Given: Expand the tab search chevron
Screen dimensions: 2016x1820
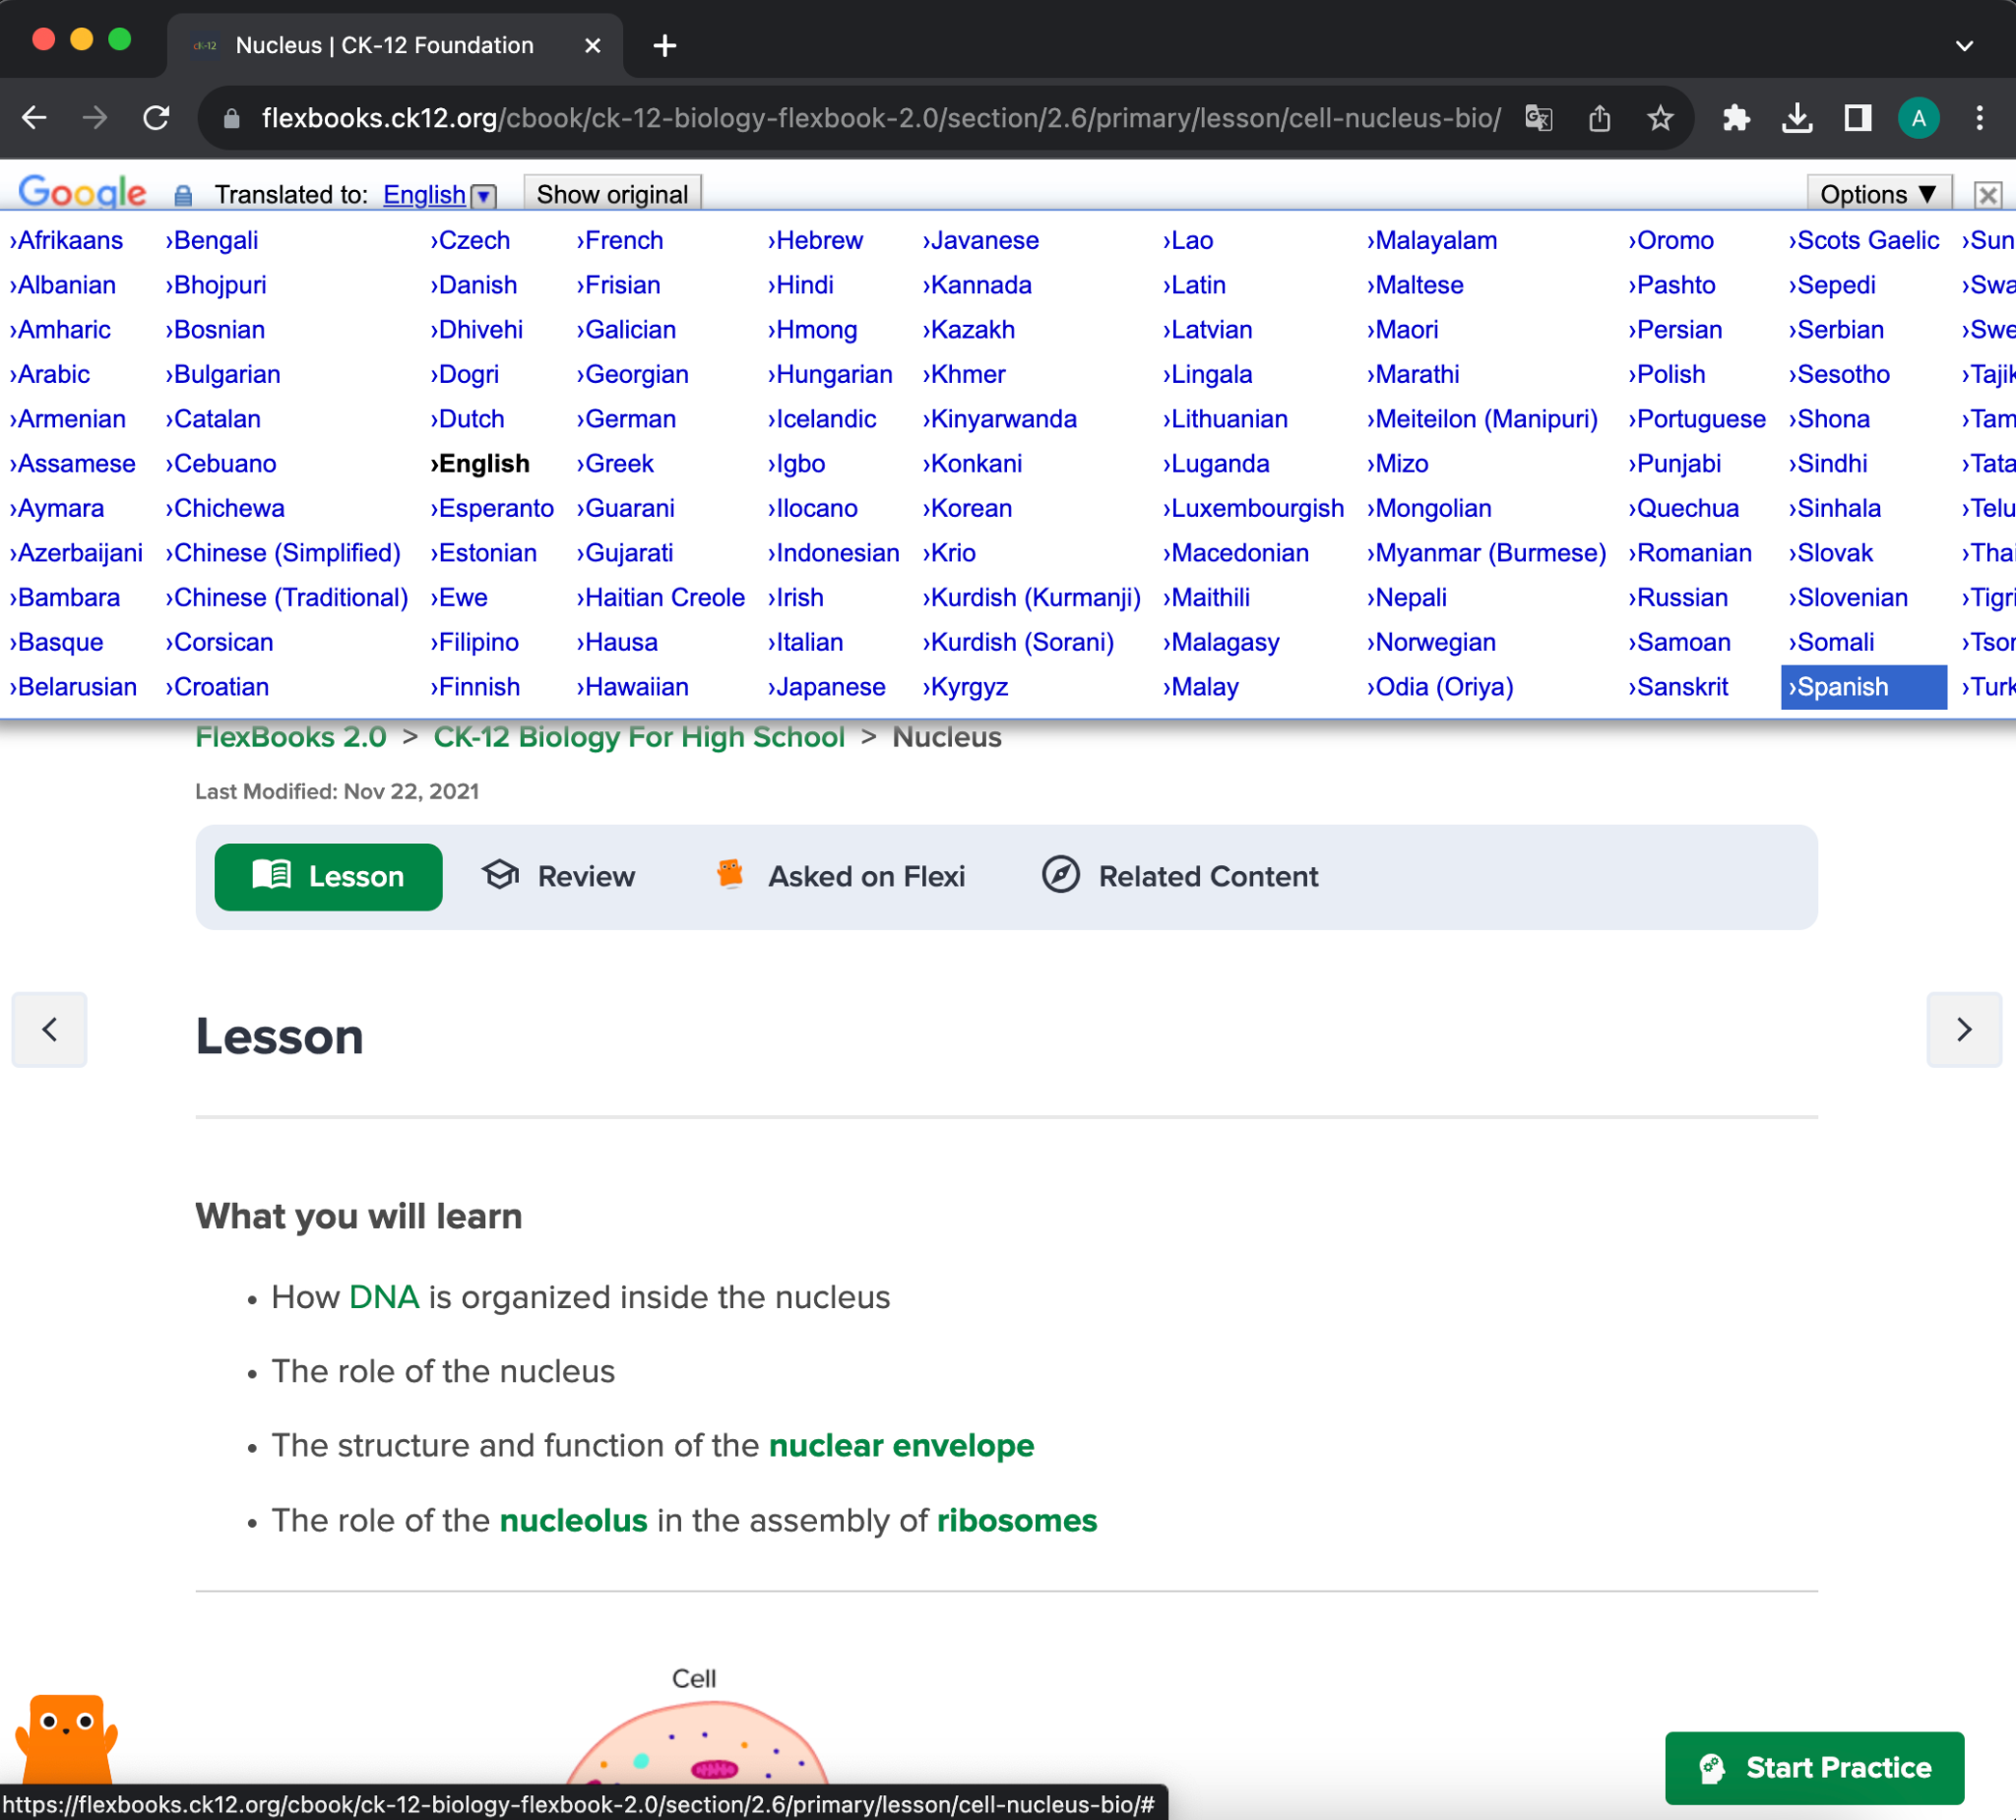Looking at the screenshot, I should tap(1964, 45).
